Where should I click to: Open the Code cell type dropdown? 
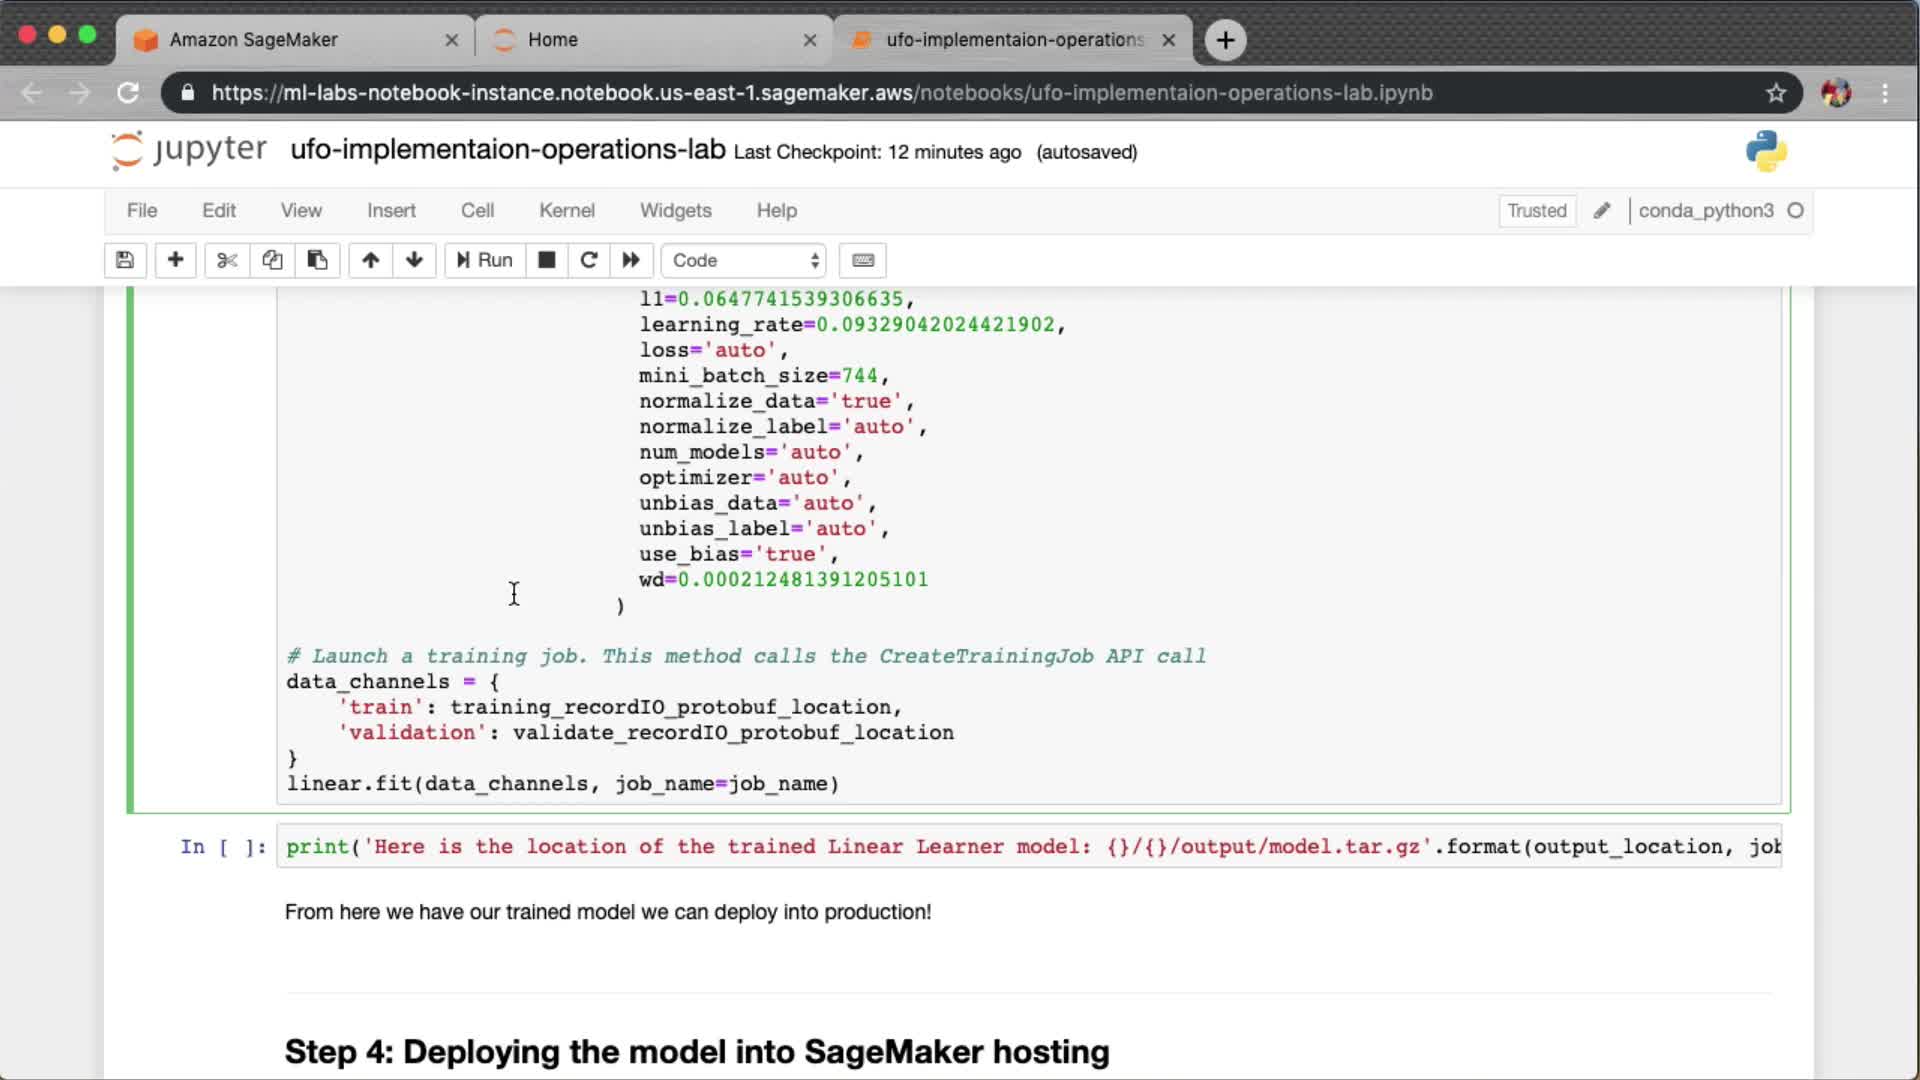(744, 260)
